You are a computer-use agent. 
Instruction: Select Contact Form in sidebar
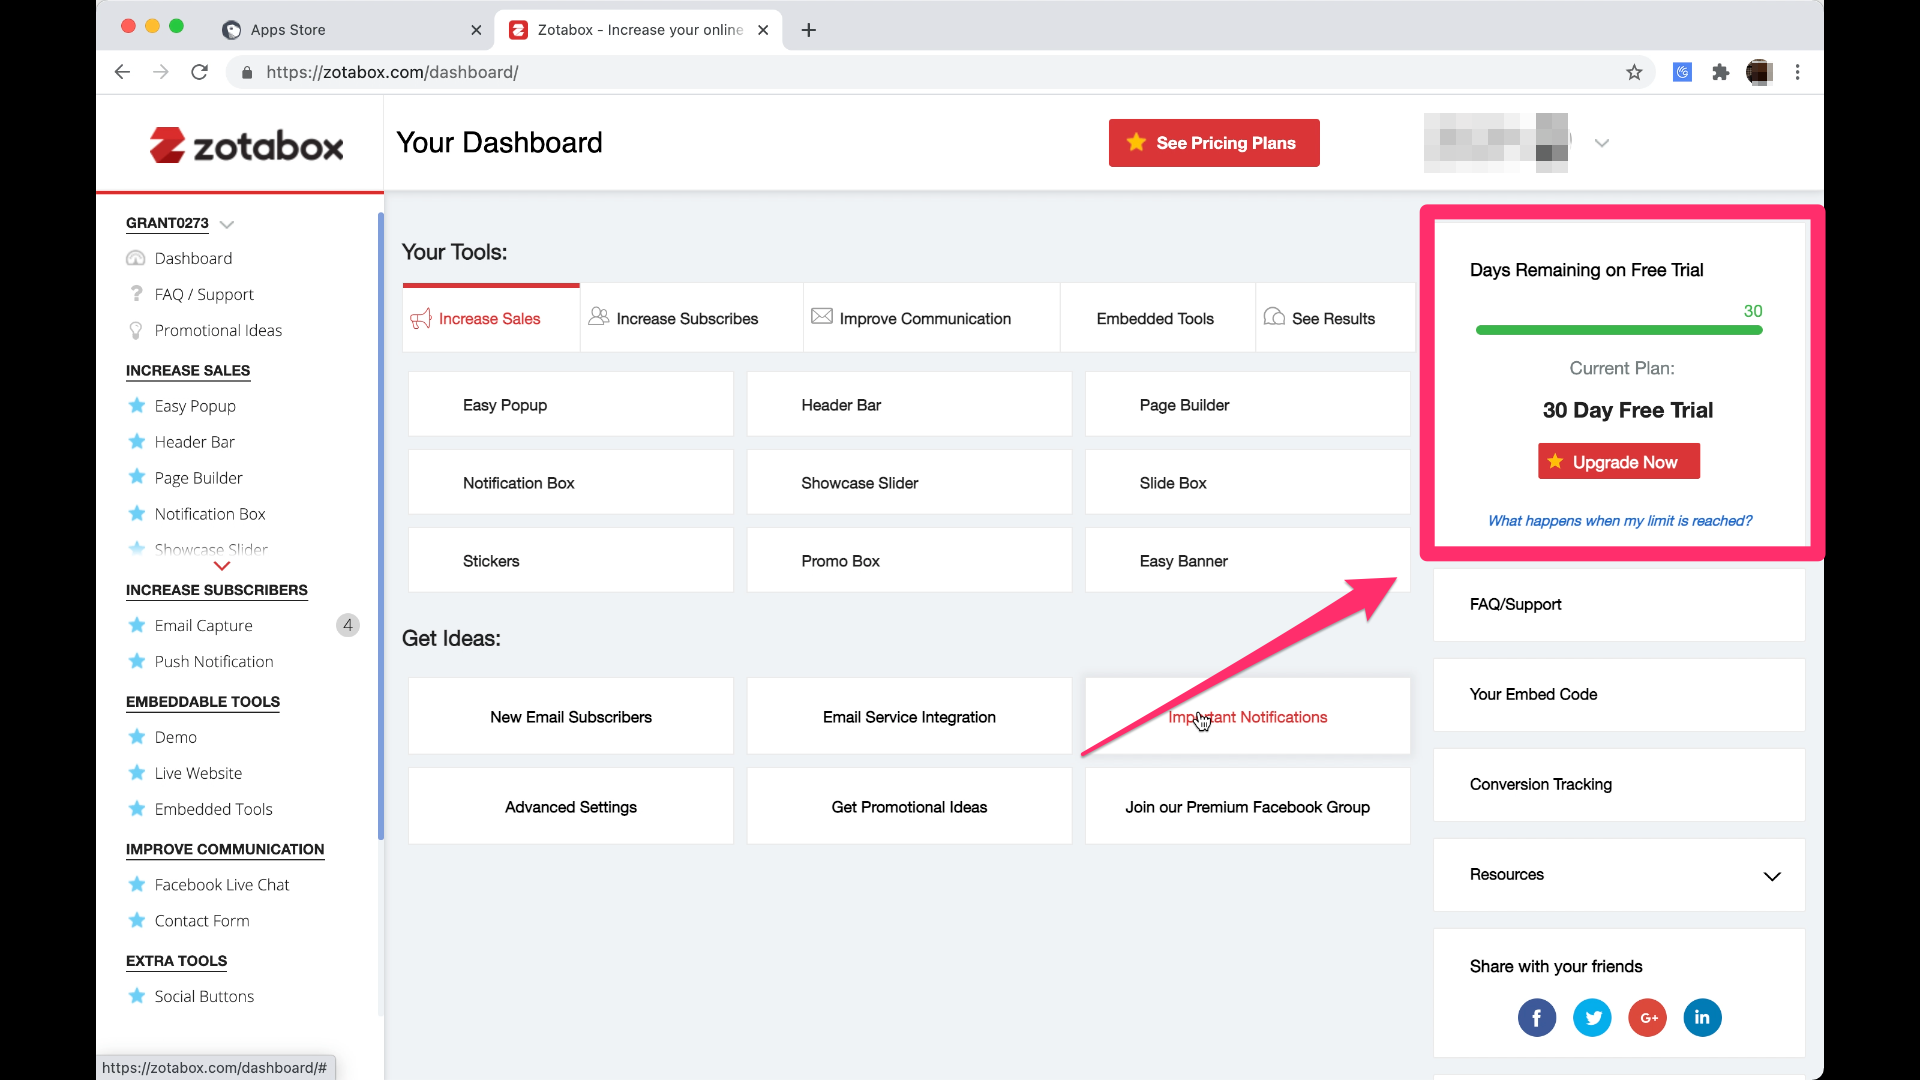coord(202,921)
